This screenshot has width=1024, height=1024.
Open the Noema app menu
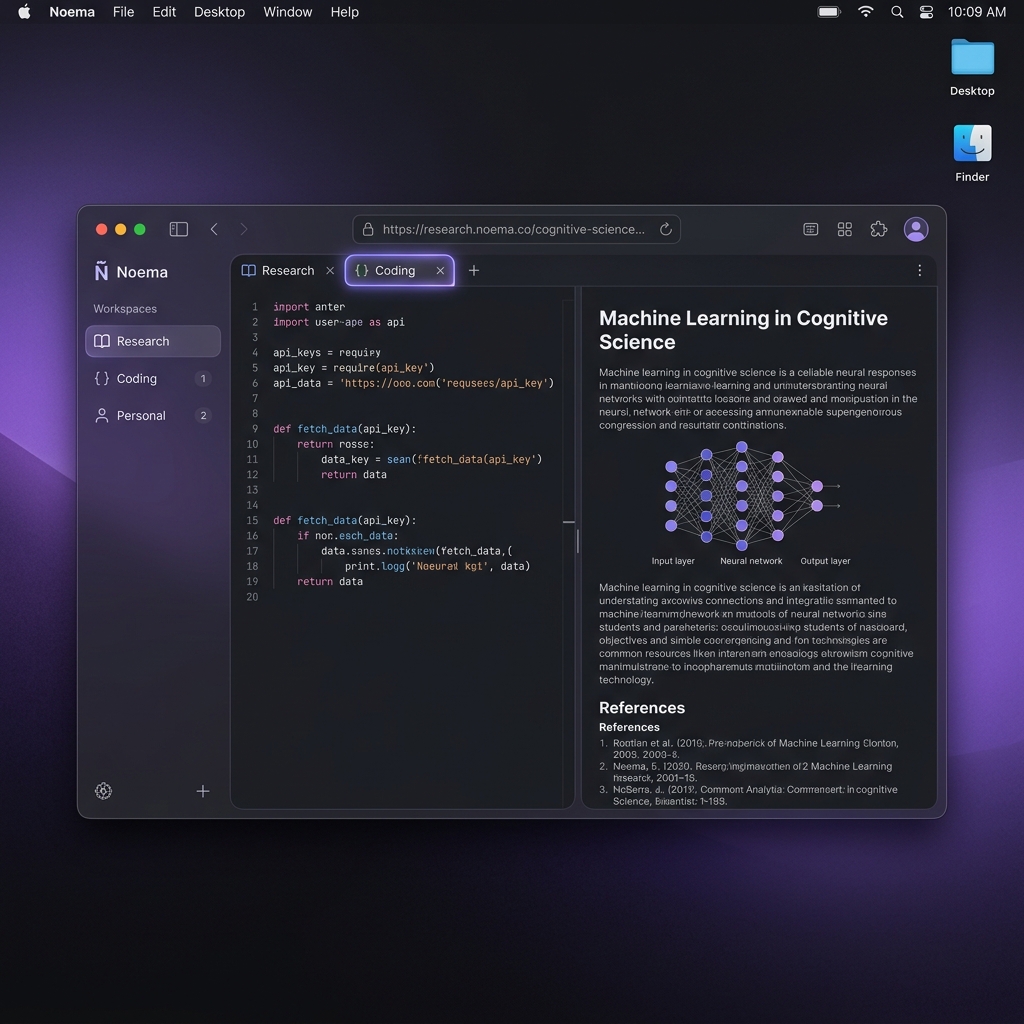point(72,12)
